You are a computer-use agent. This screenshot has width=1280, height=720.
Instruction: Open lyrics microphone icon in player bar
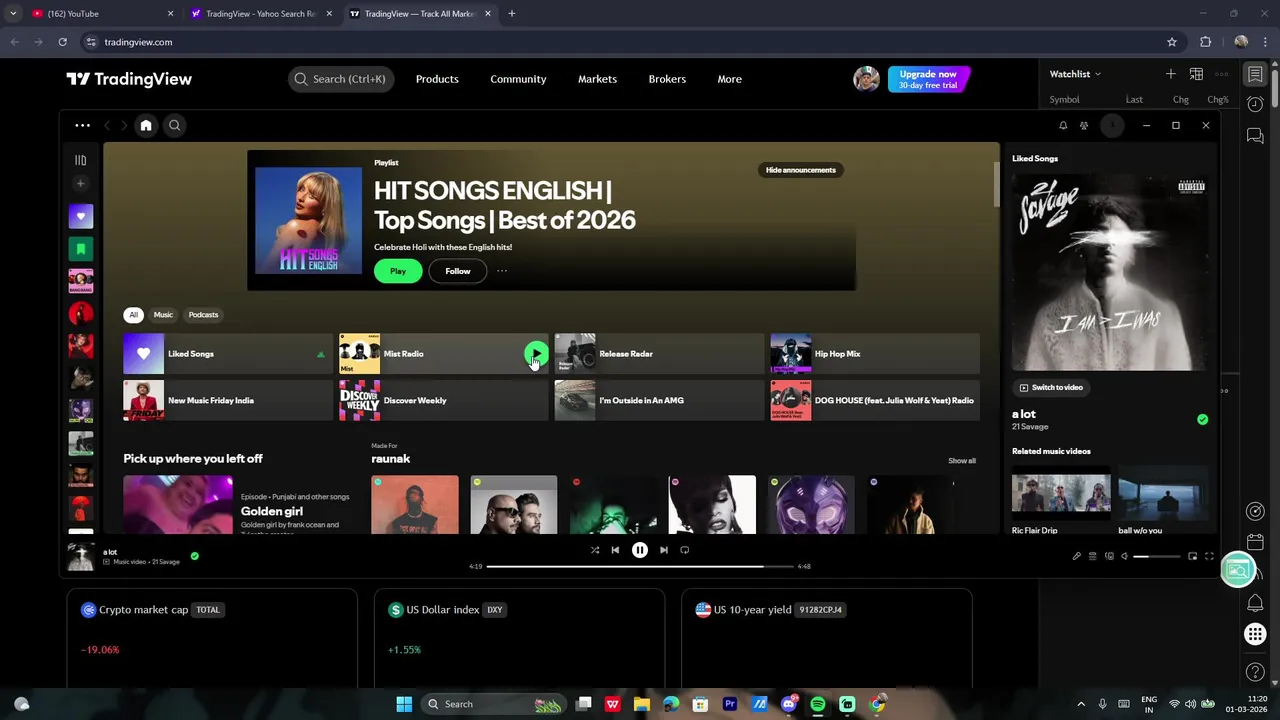tap(1077, 556)
